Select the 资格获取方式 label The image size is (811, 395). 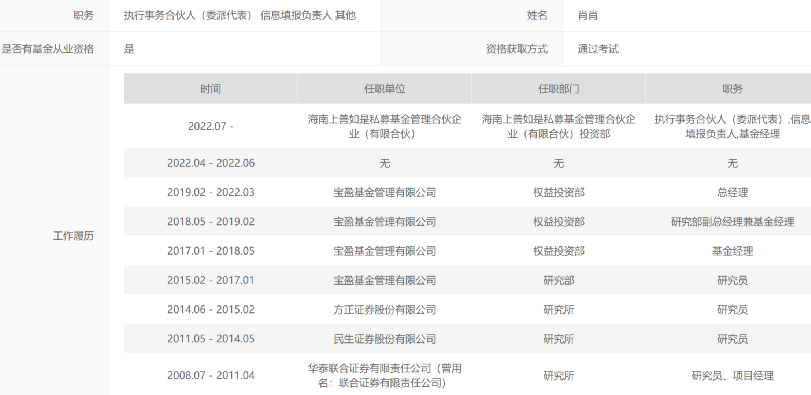coord(517,49)
